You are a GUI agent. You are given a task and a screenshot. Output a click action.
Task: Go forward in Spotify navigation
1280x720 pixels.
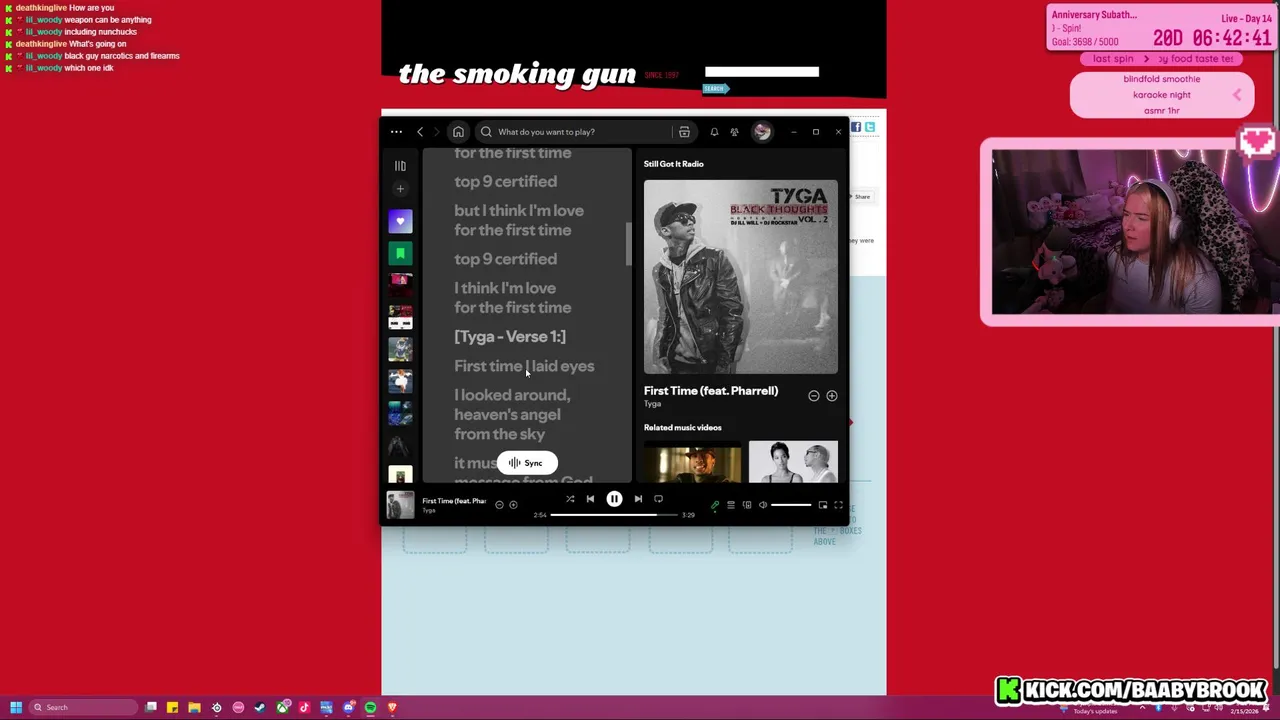(437, 132)
